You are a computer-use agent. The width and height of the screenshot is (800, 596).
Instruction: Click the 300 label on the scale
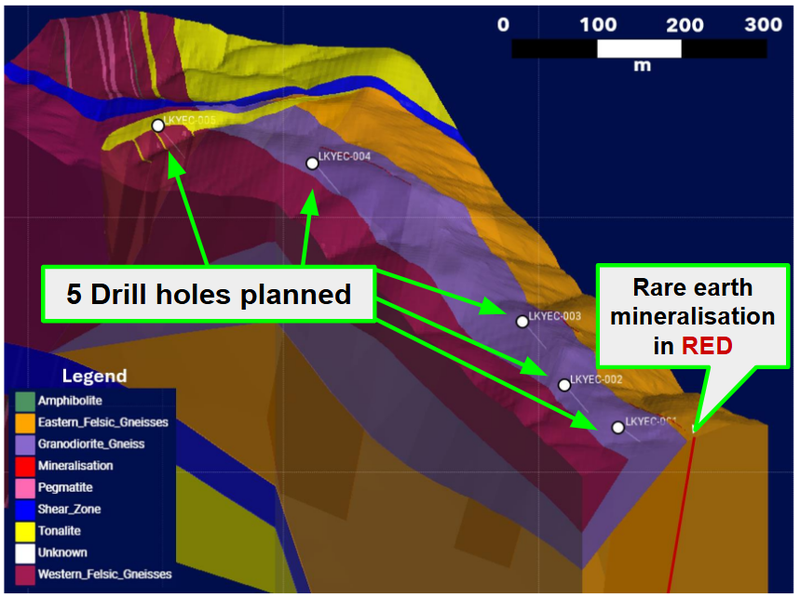point(764,25)
